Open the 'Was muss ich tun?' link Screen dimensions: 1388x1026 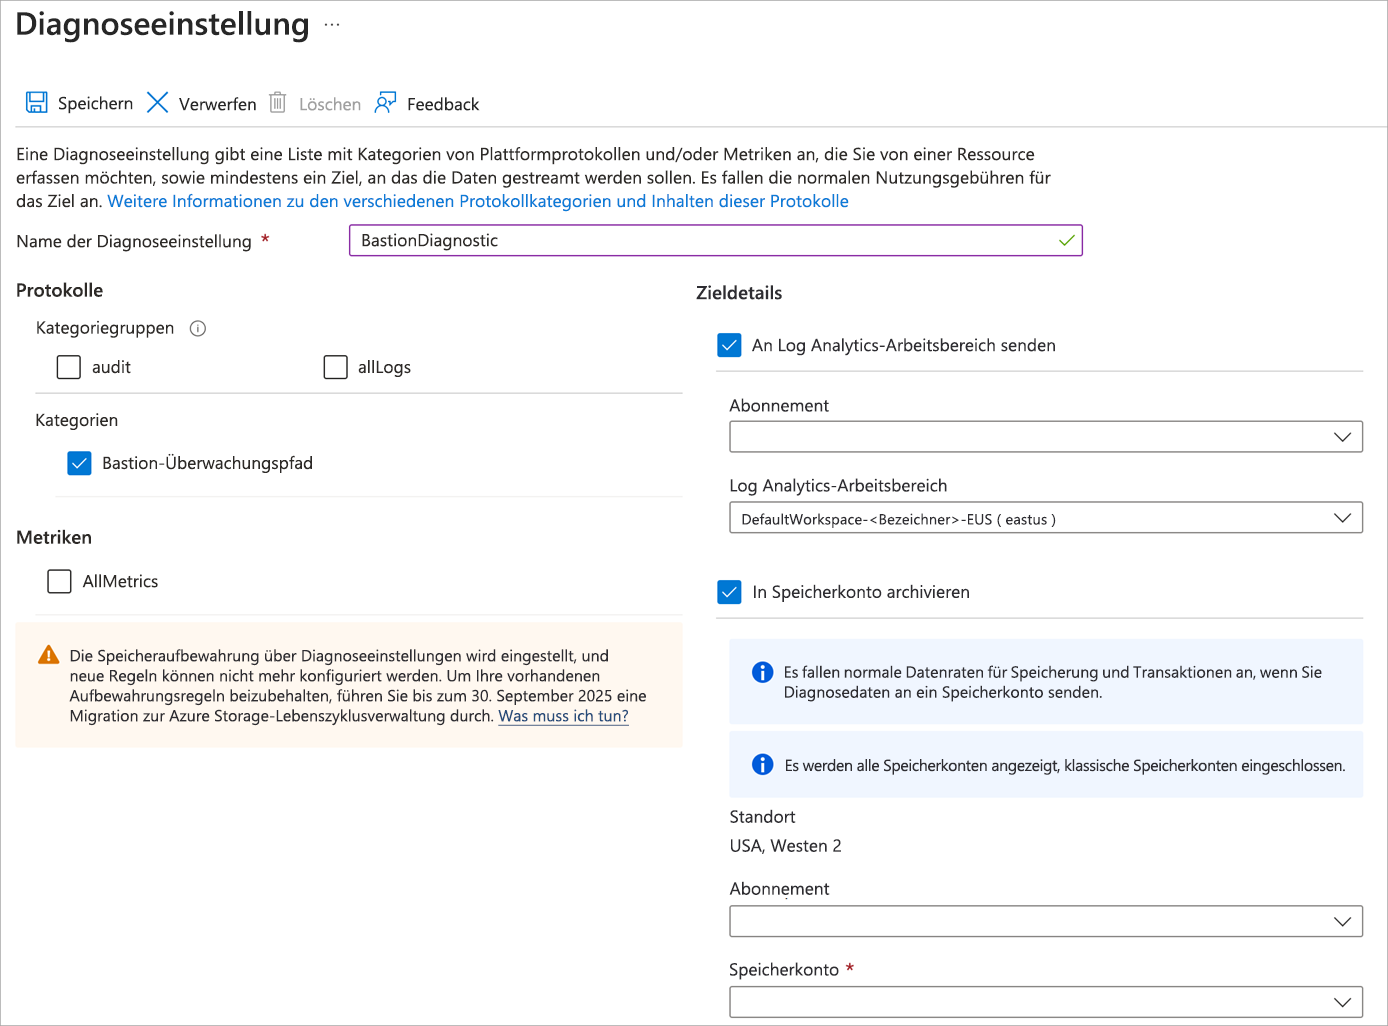[x=564, y=716]
